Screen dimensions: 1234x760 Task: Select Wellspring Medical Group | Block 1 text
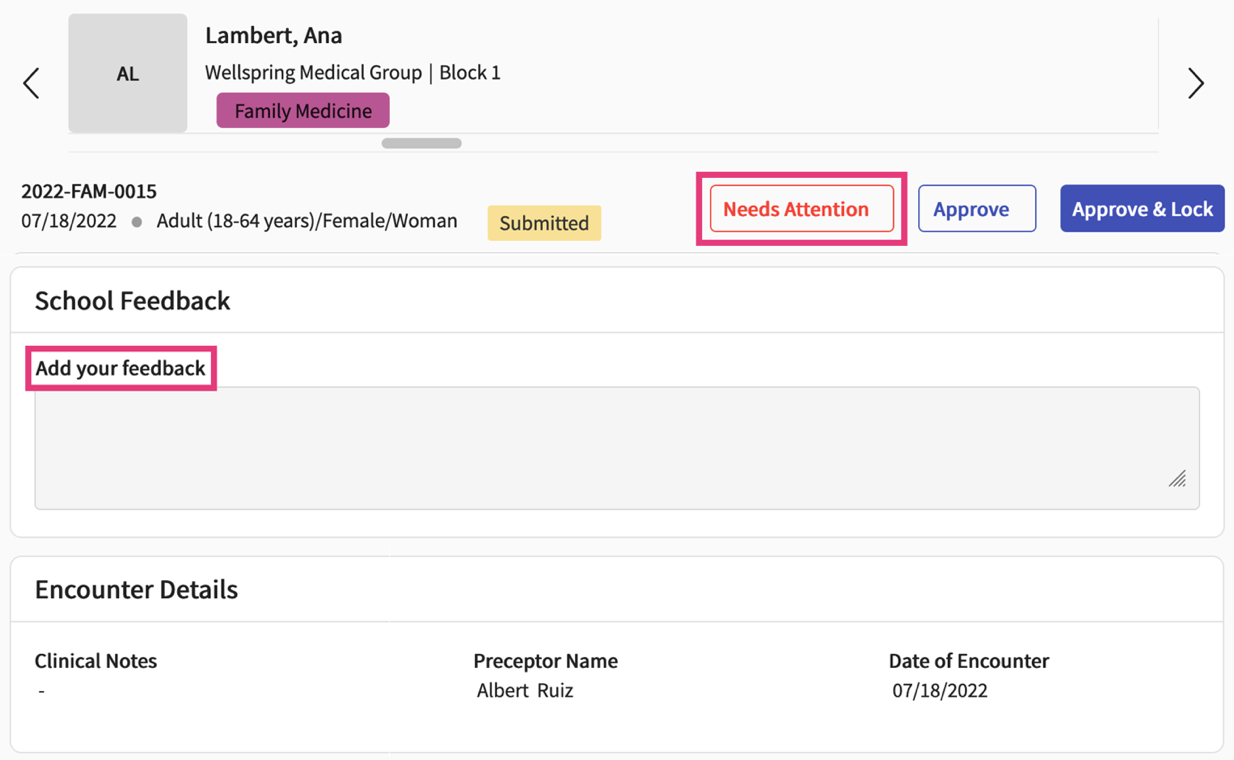click(x=352, y=72)
